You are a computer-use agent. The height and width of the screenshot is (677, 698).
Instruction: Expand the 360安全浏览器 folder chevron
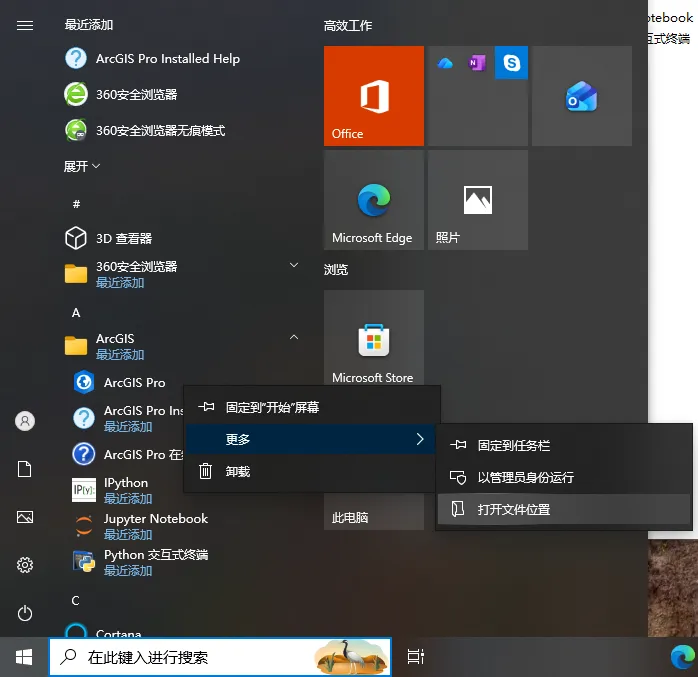pyautogui.click(x=294, y=265)
